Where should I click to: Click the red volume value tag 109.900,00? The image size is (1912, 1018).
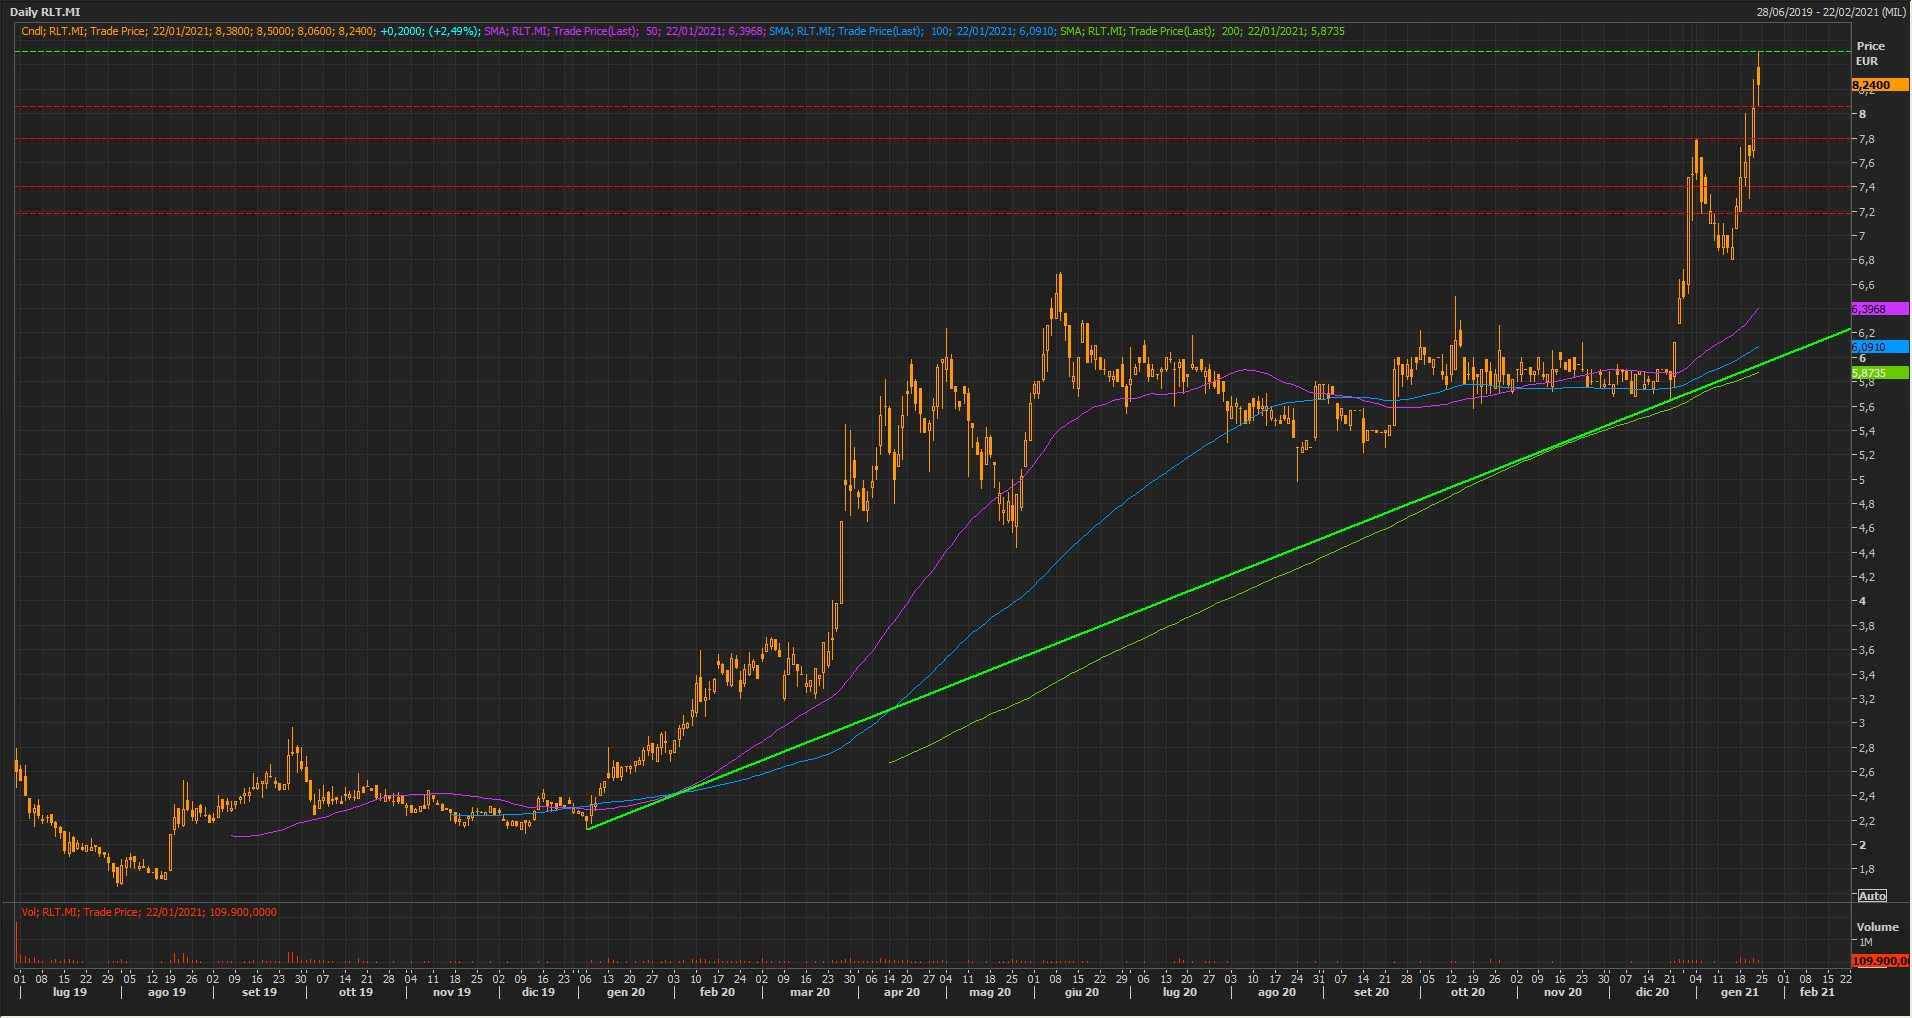[1880, 961]
